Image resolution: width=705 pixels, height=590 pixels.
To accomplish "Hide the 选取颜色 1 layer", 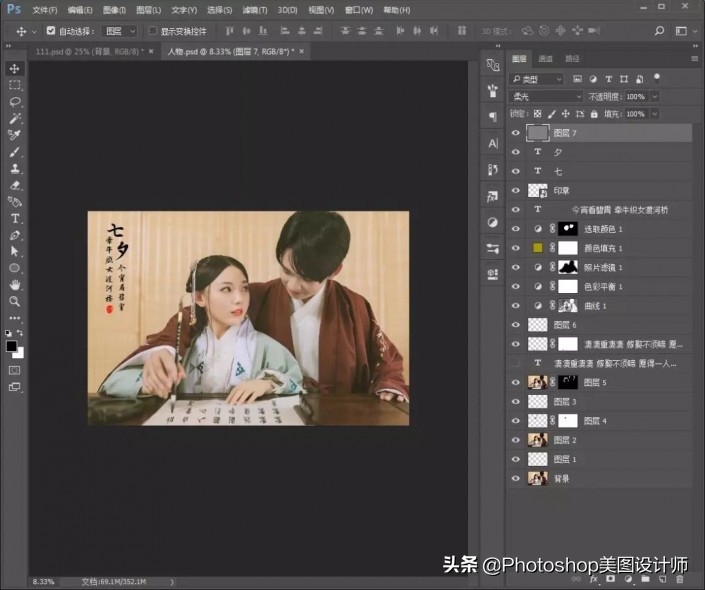I will 516,228.
